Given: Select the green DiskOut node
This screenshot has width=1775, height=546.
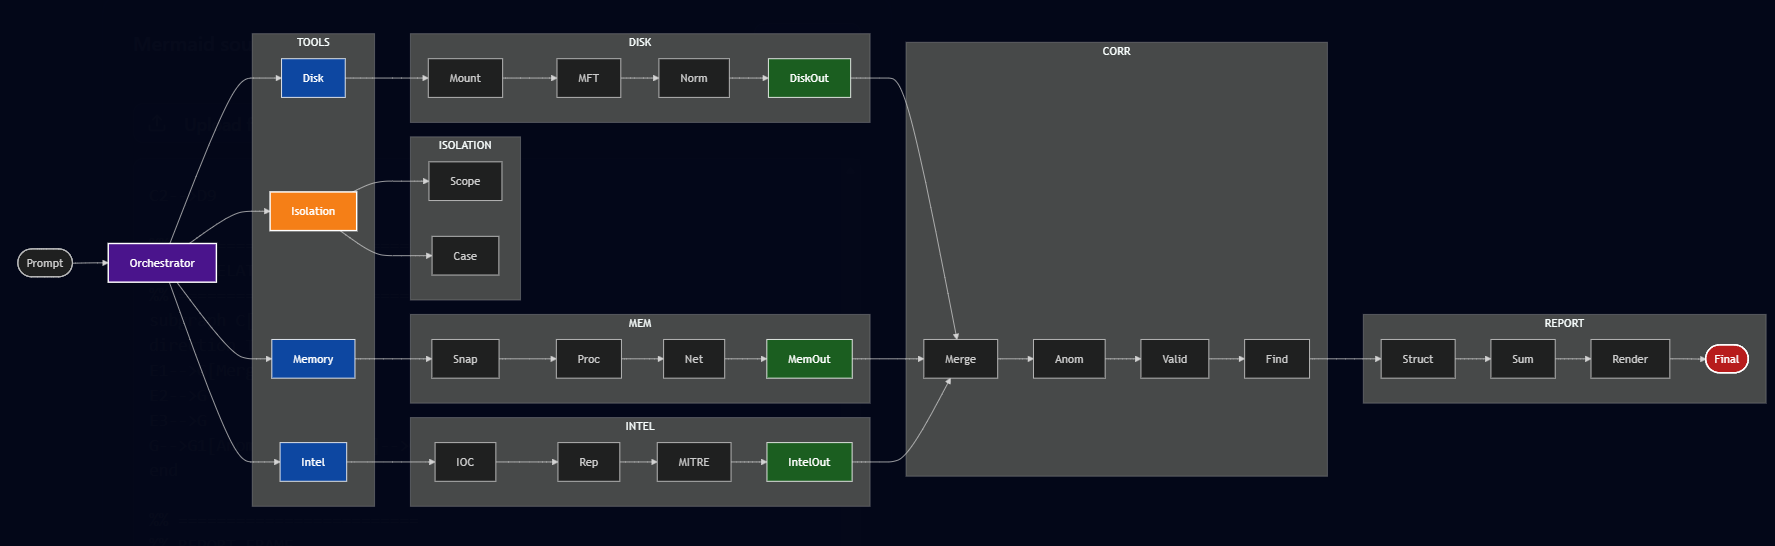Looking at the screenshot, I should coord(809,78).
